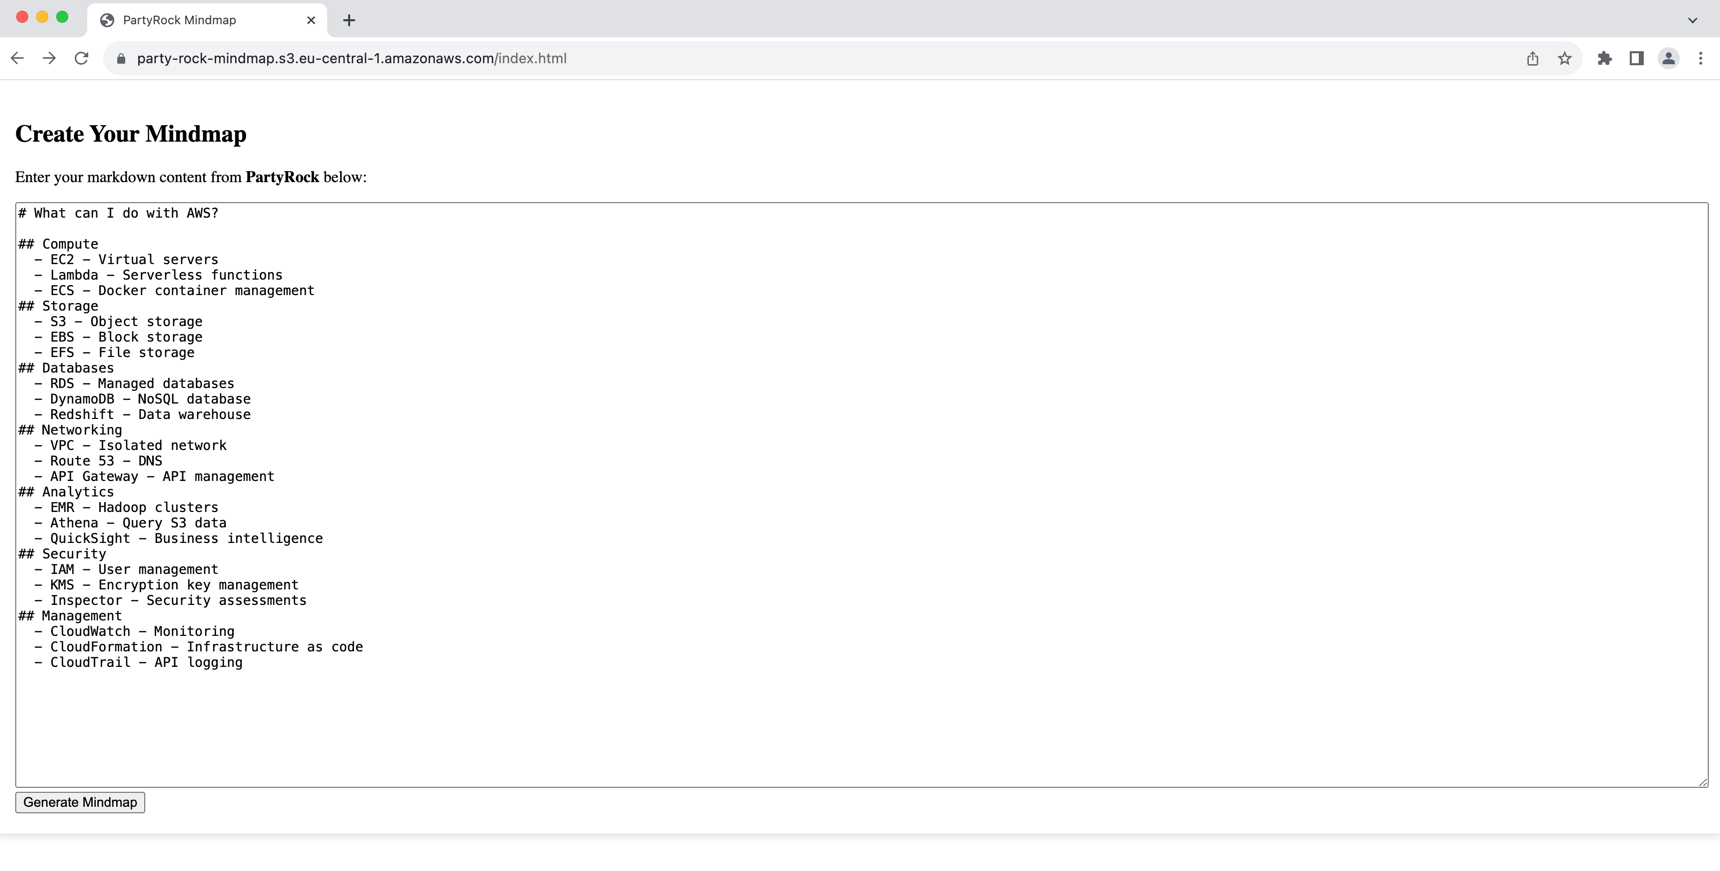This screenshot has width=1720, height=871.
Task: Click the '# What can I do with AWS?' line
Action: (118, 213)
